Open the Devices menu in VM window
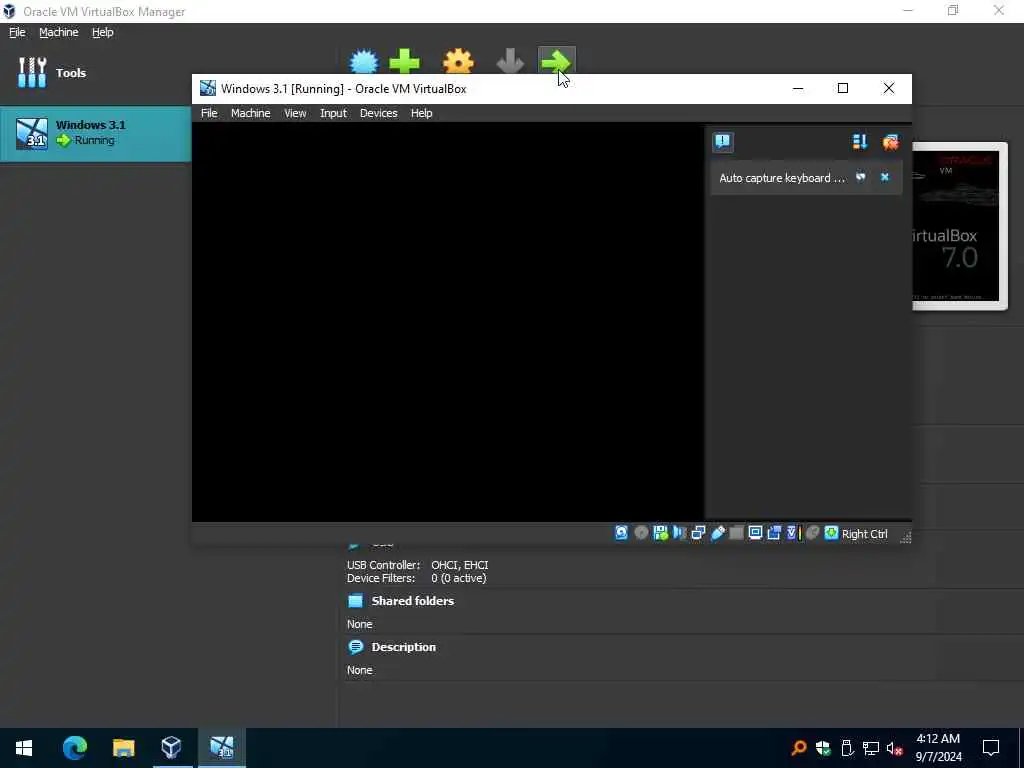 378,113
